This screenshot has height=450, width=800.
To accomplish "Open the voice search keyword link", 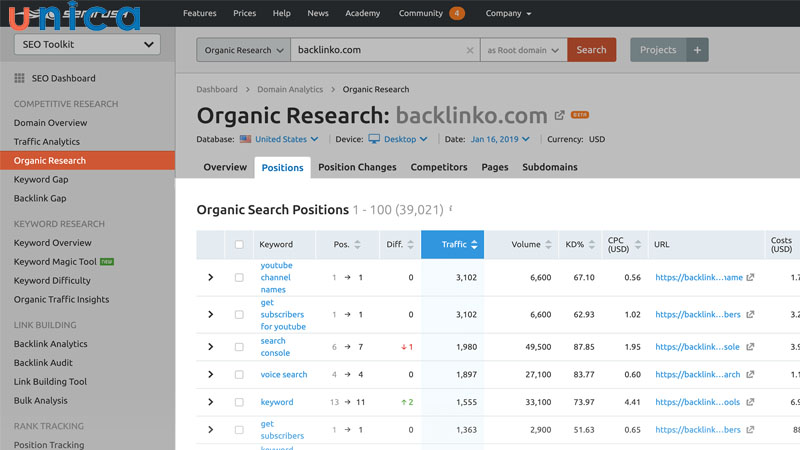I will coord(284,374).
